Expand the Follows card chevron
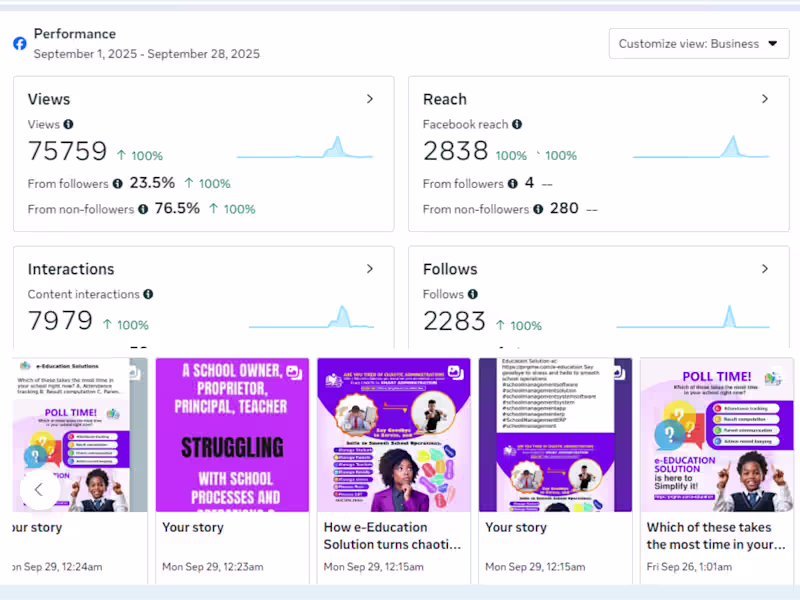 [x=765, y=269]
